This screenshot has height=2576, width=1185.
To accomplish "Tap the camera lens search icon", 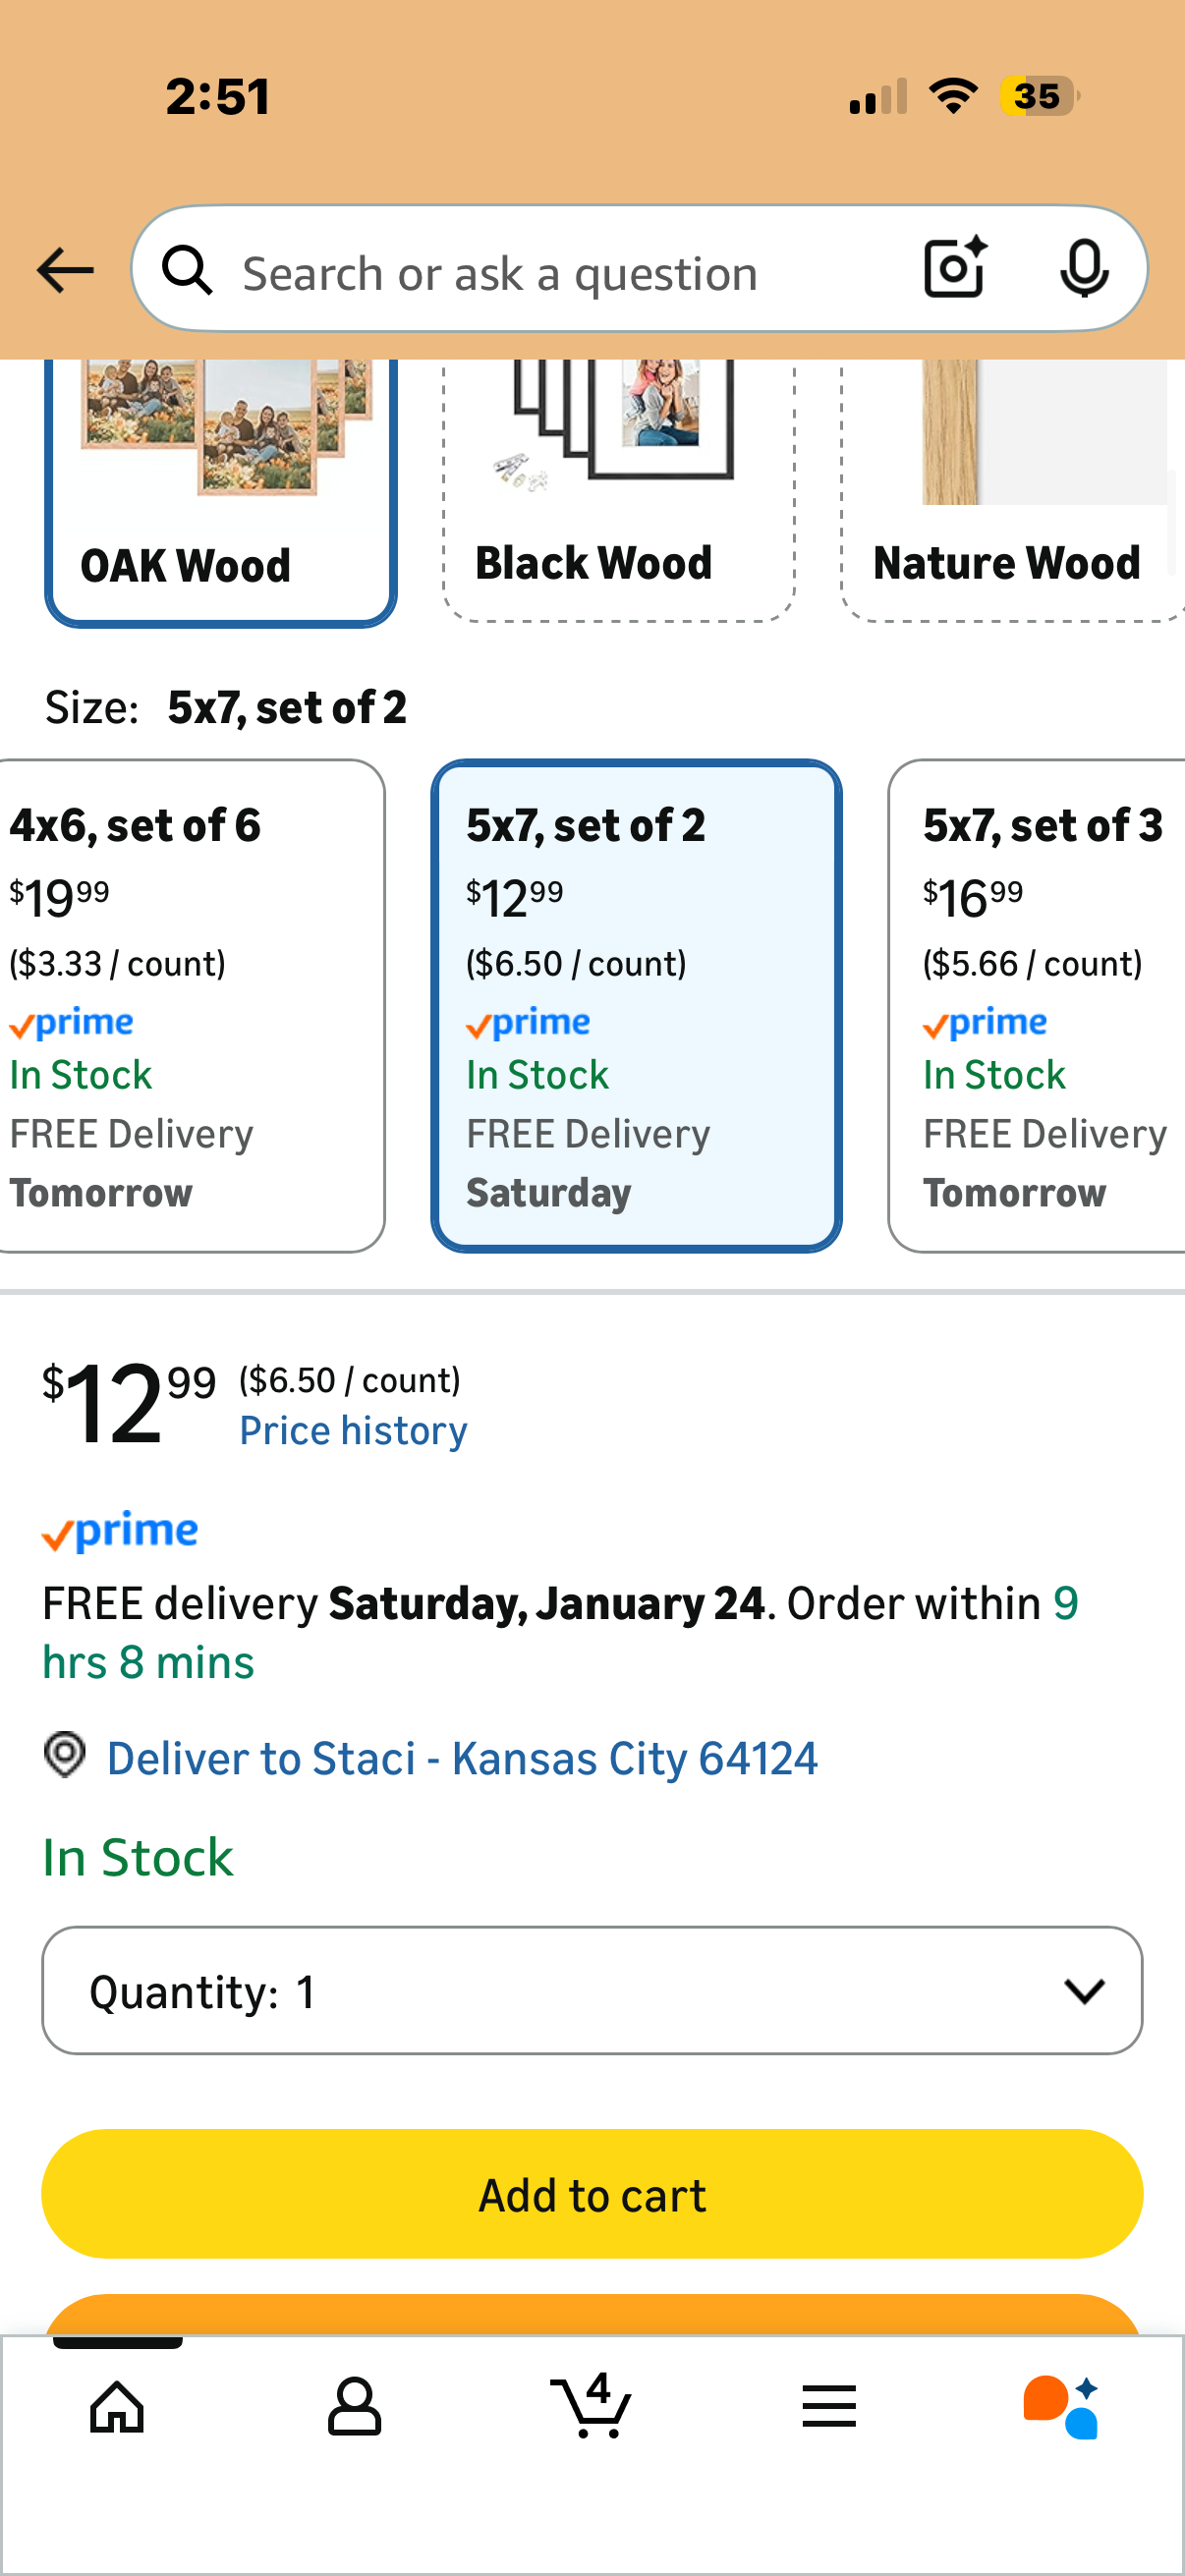I will tap(954, 269).
